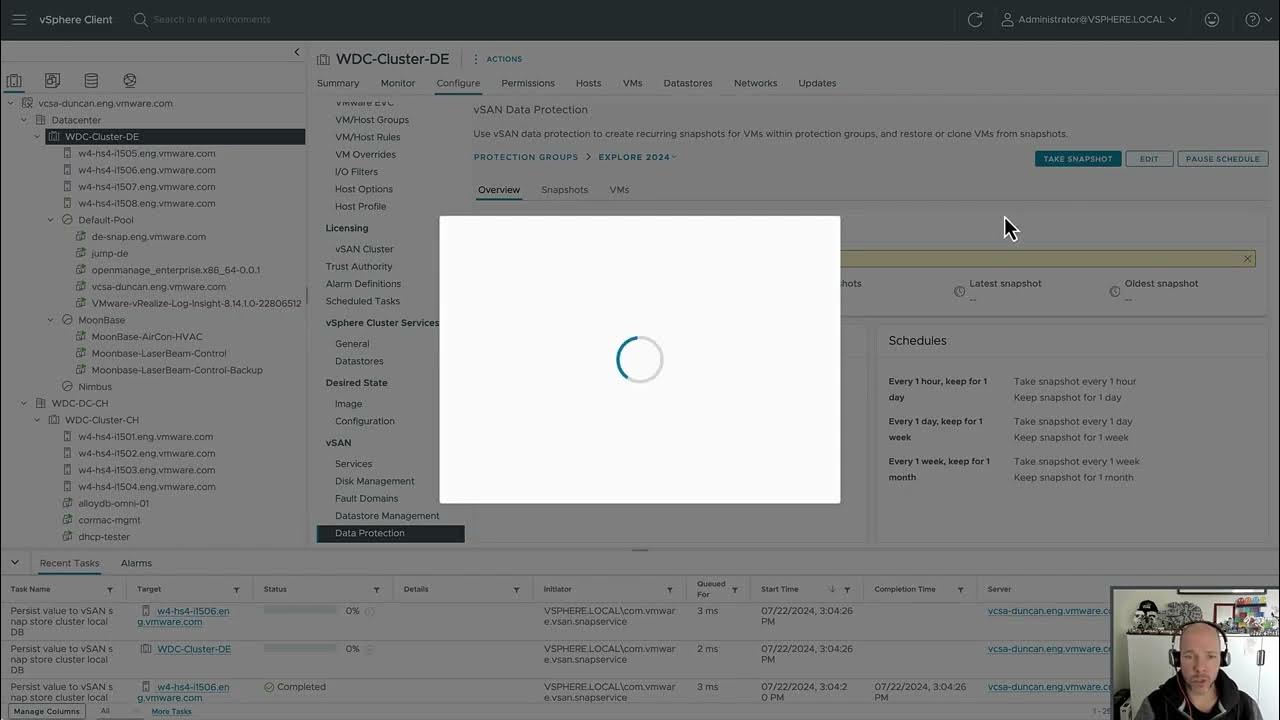Select the jump-de virtual machine
The width and height of the screenshot is (1280, 720).
click(110, 253)
